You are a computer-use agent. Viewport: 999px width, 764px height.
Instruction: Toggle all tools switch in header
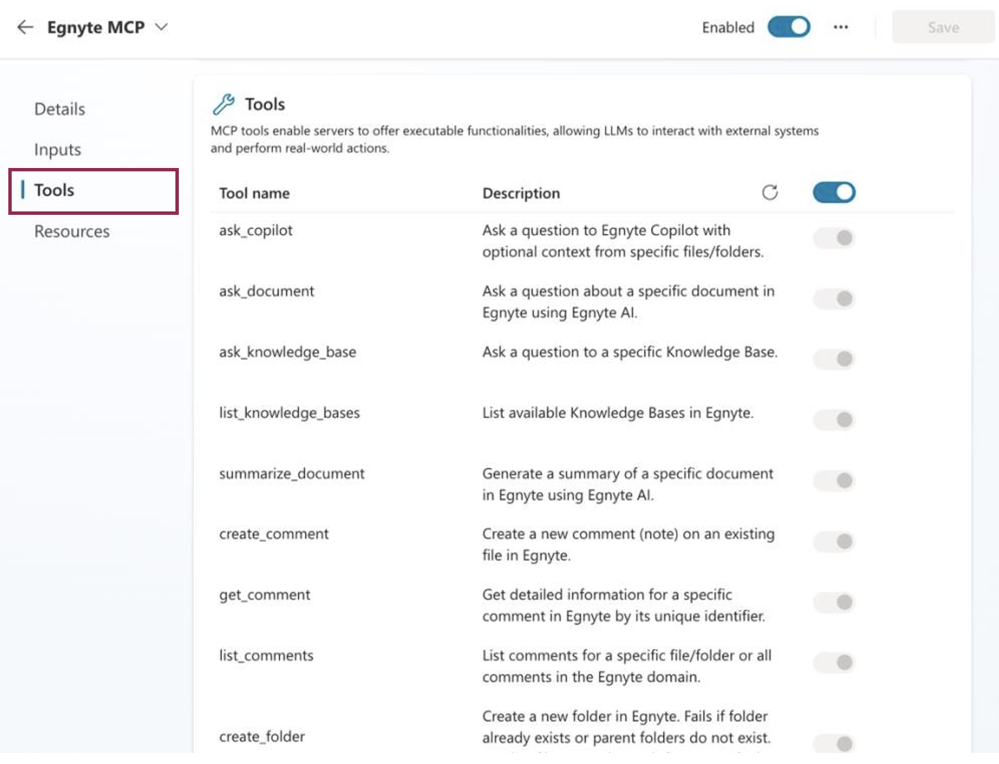tap(834, 192)
